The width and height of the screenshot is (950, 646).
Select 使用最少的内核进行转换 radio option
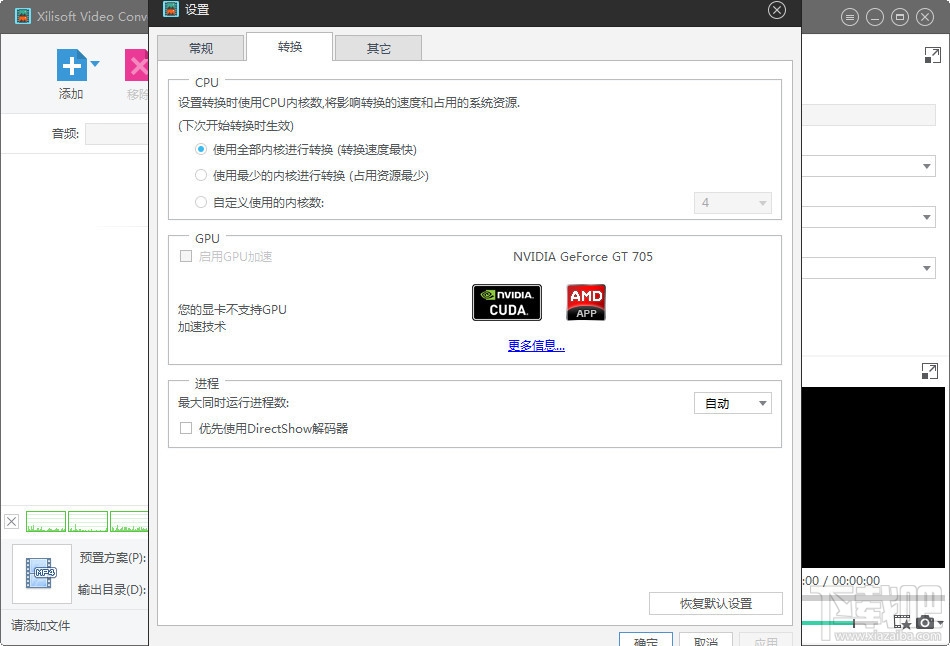(x=200, y=175)
